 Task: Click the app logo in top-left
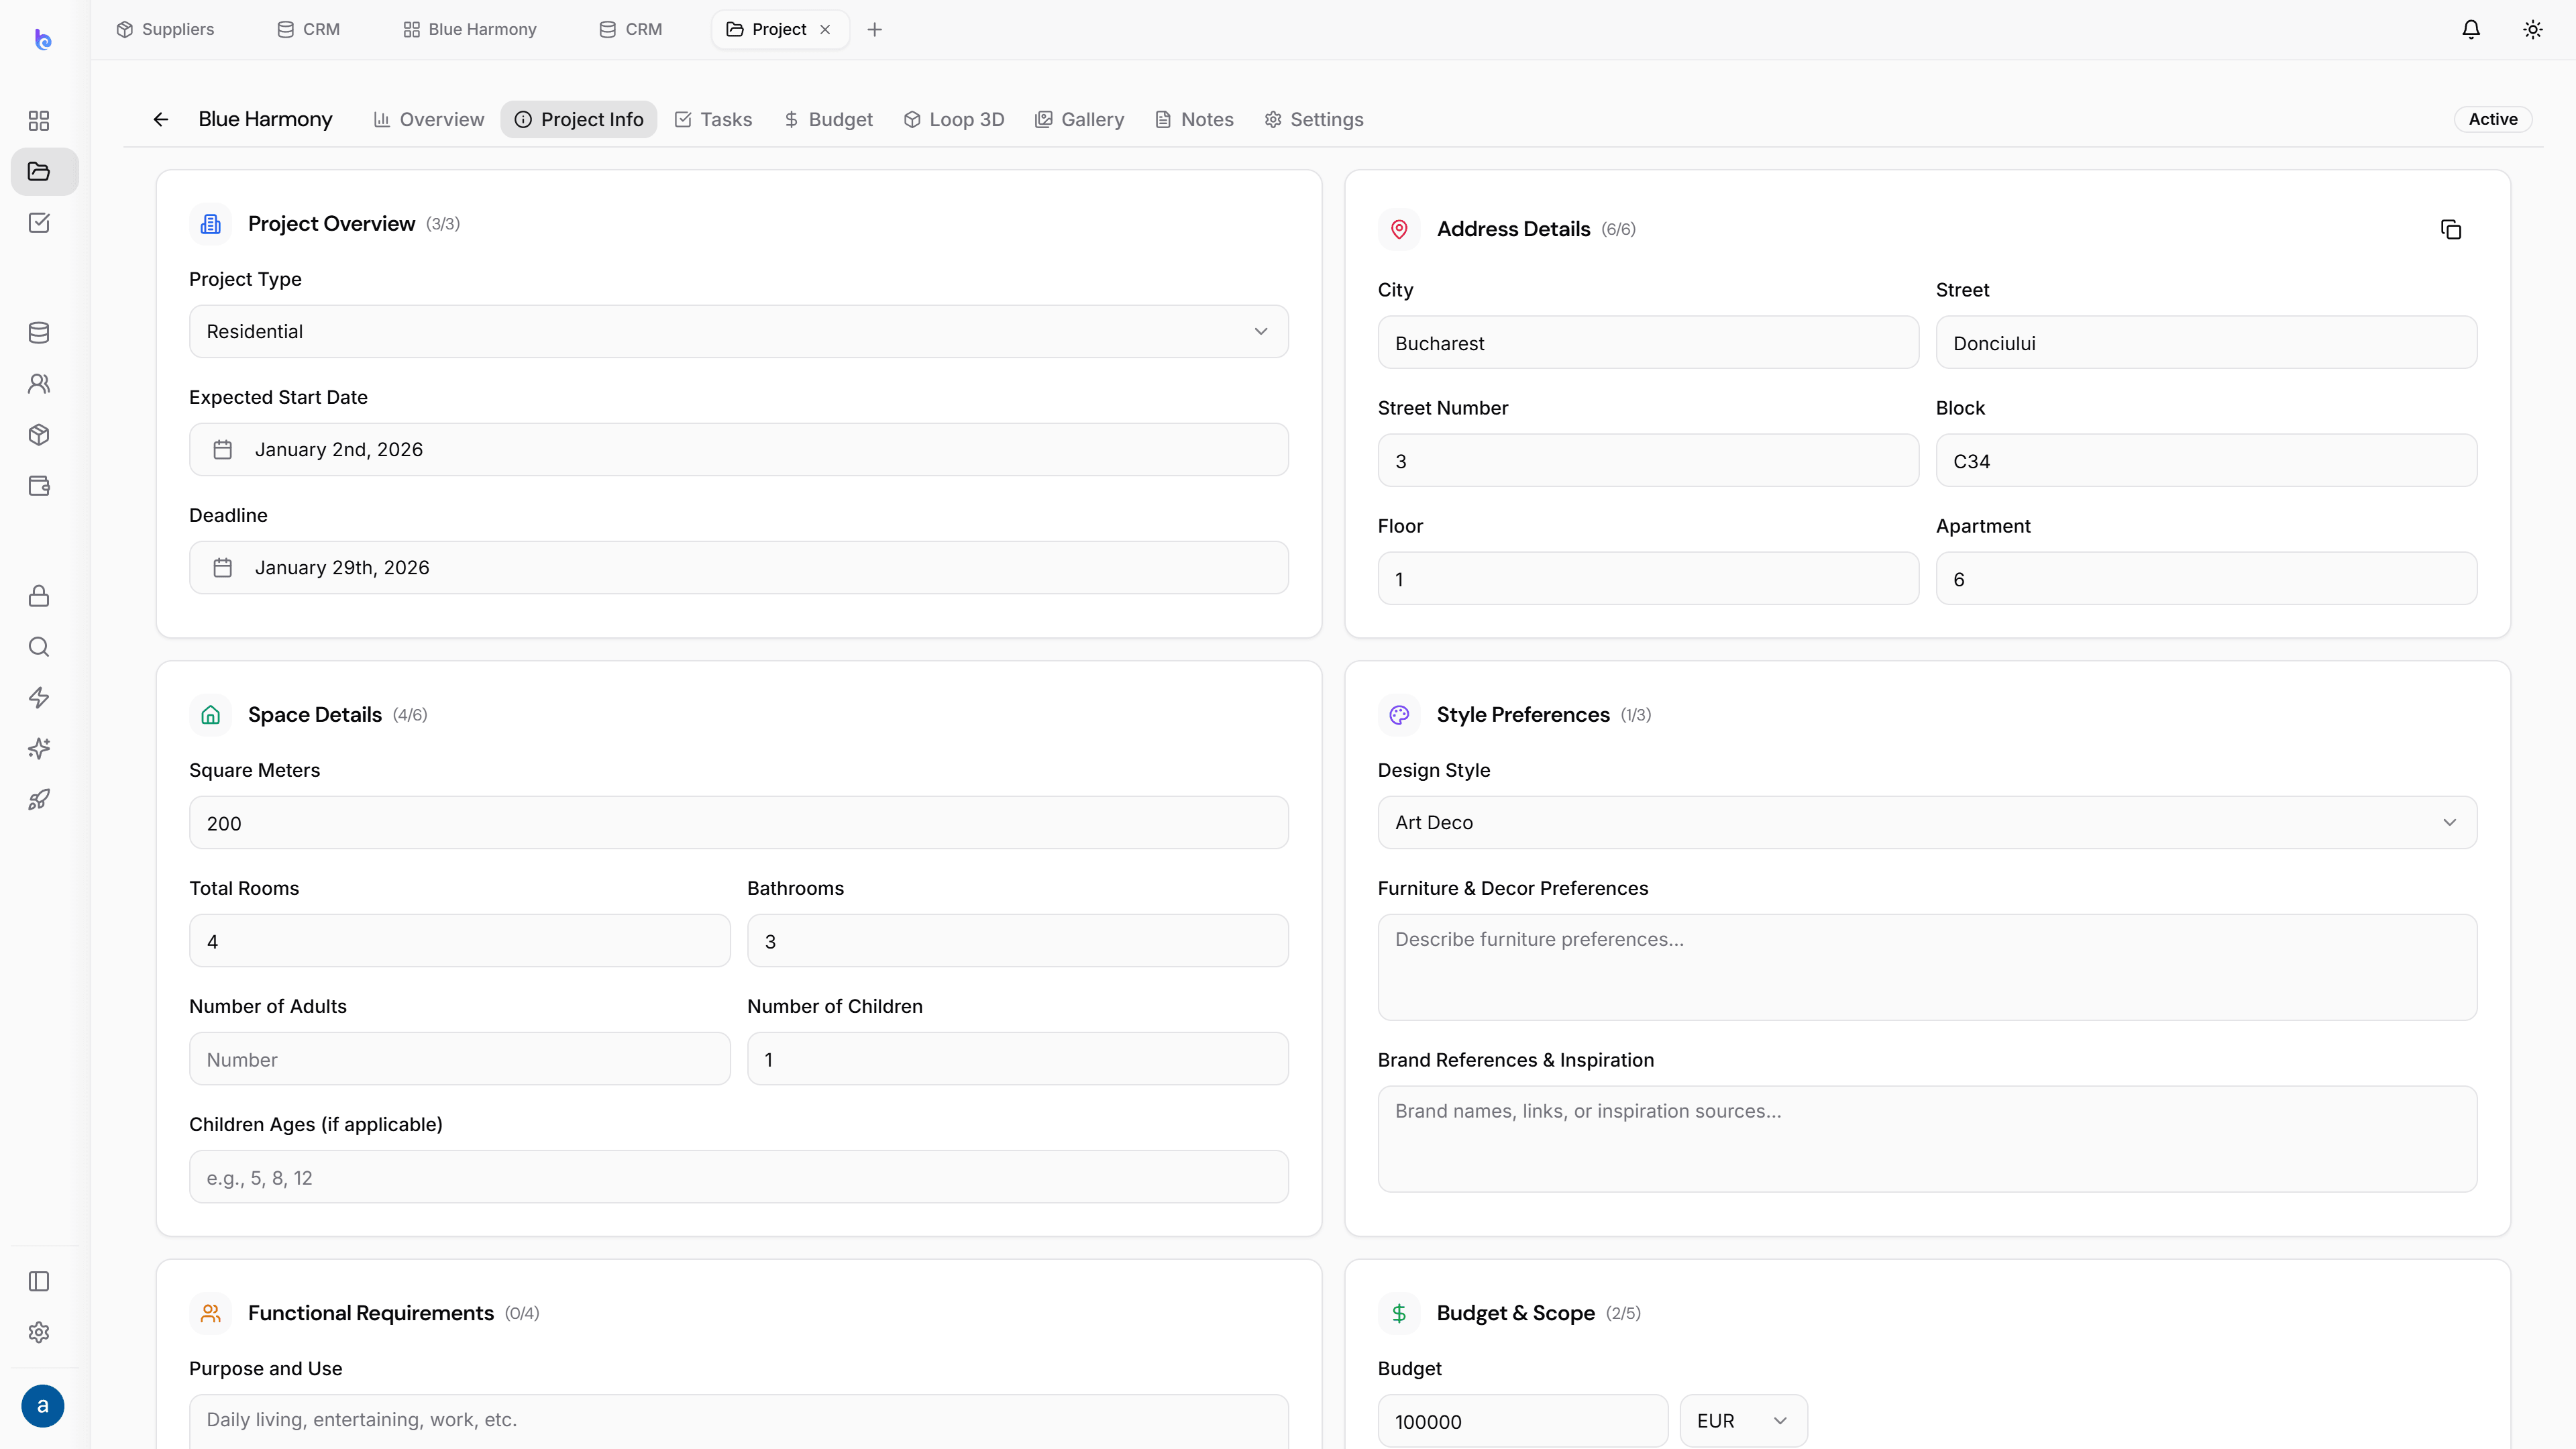pyautogui.click(x=43, y=40)
